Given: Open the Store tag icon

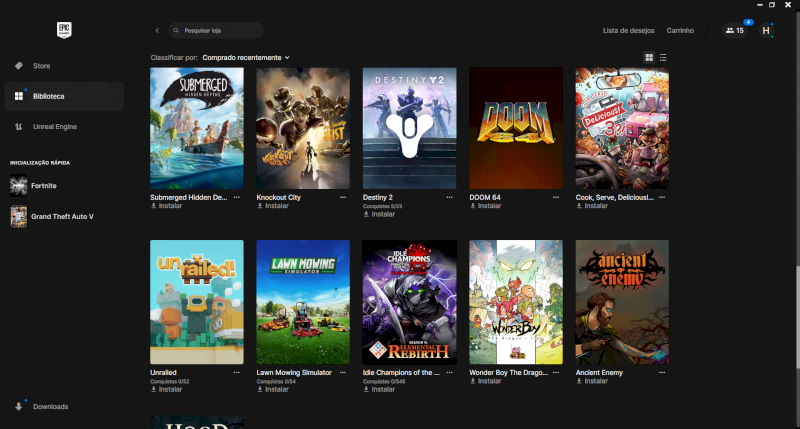Looking at the screenshot, I should click(19, 66).
